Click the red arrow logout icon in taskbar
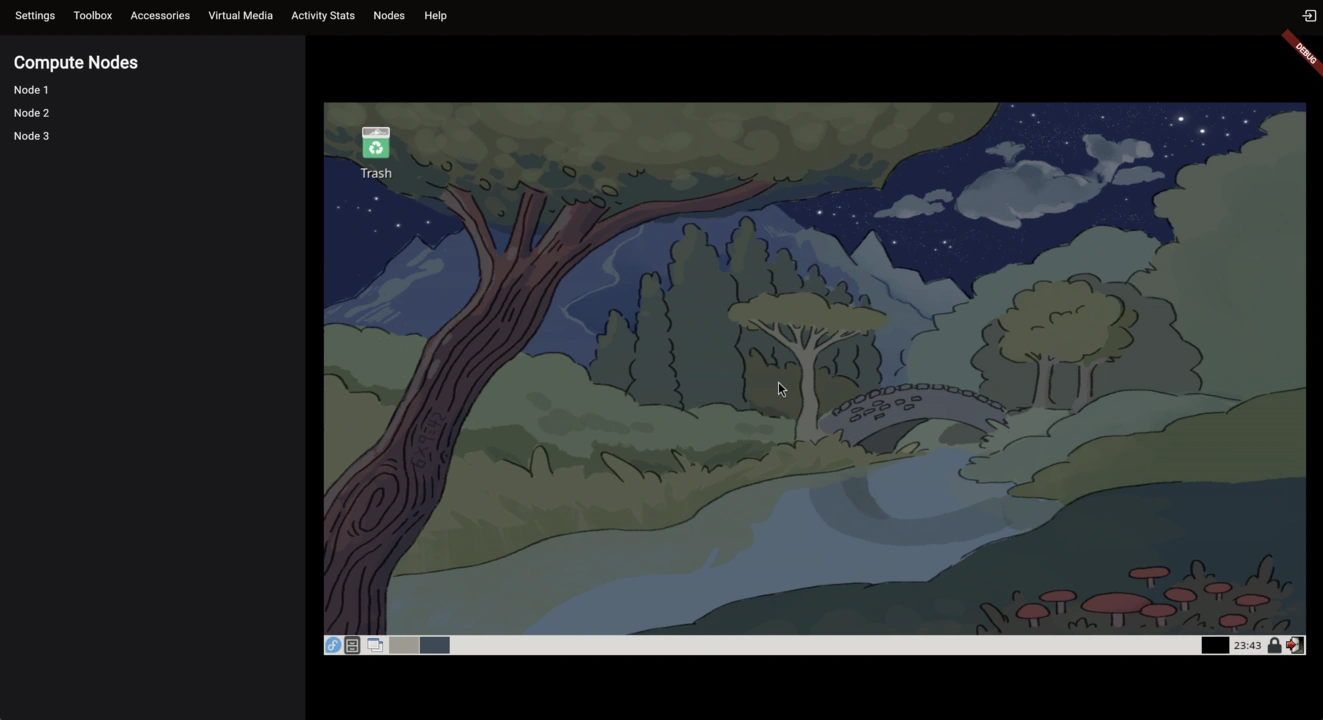 click(x=1294, y=645)
